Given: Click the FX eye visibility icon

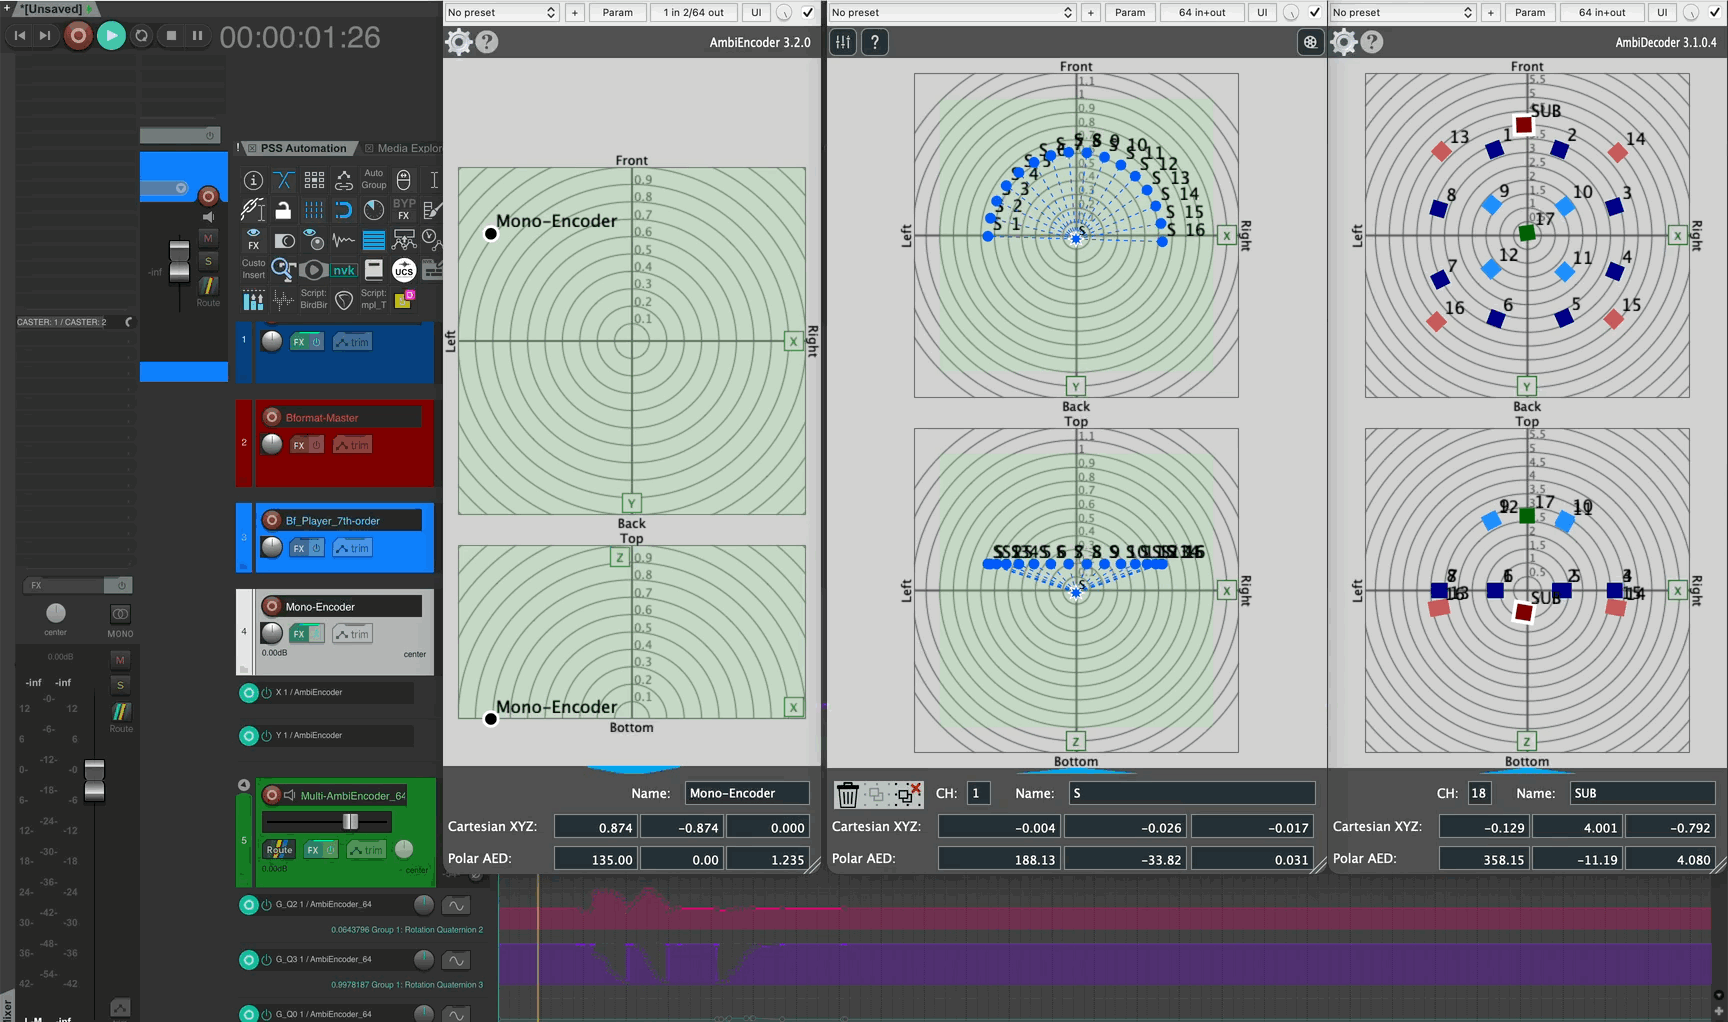Looking at the screenshot, I should pos(253,240).
